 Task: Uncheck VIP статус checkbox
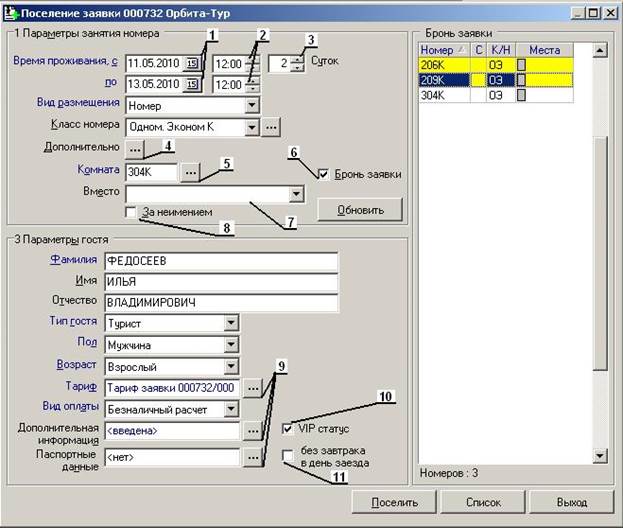tap(289, 428)
